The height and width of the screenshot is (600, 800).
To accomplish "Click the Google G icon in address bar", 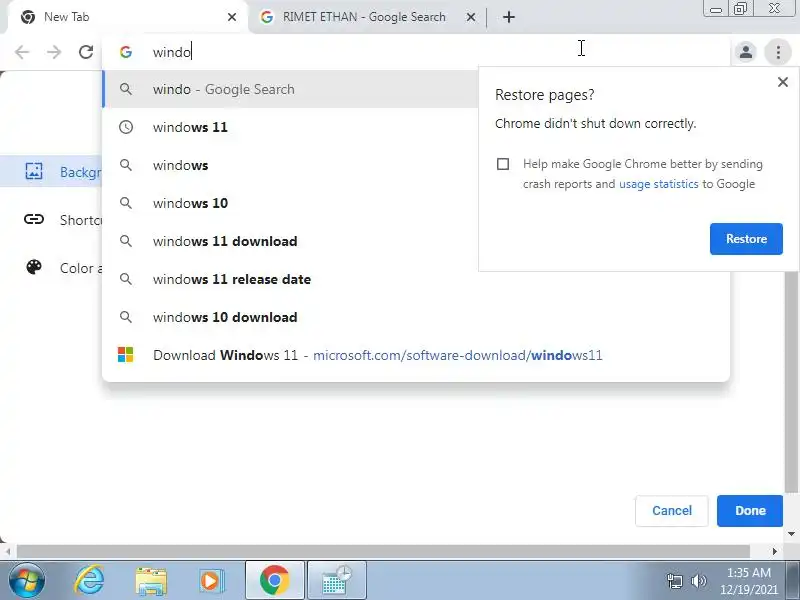I will pyautogui.click(x=126, y=52).
